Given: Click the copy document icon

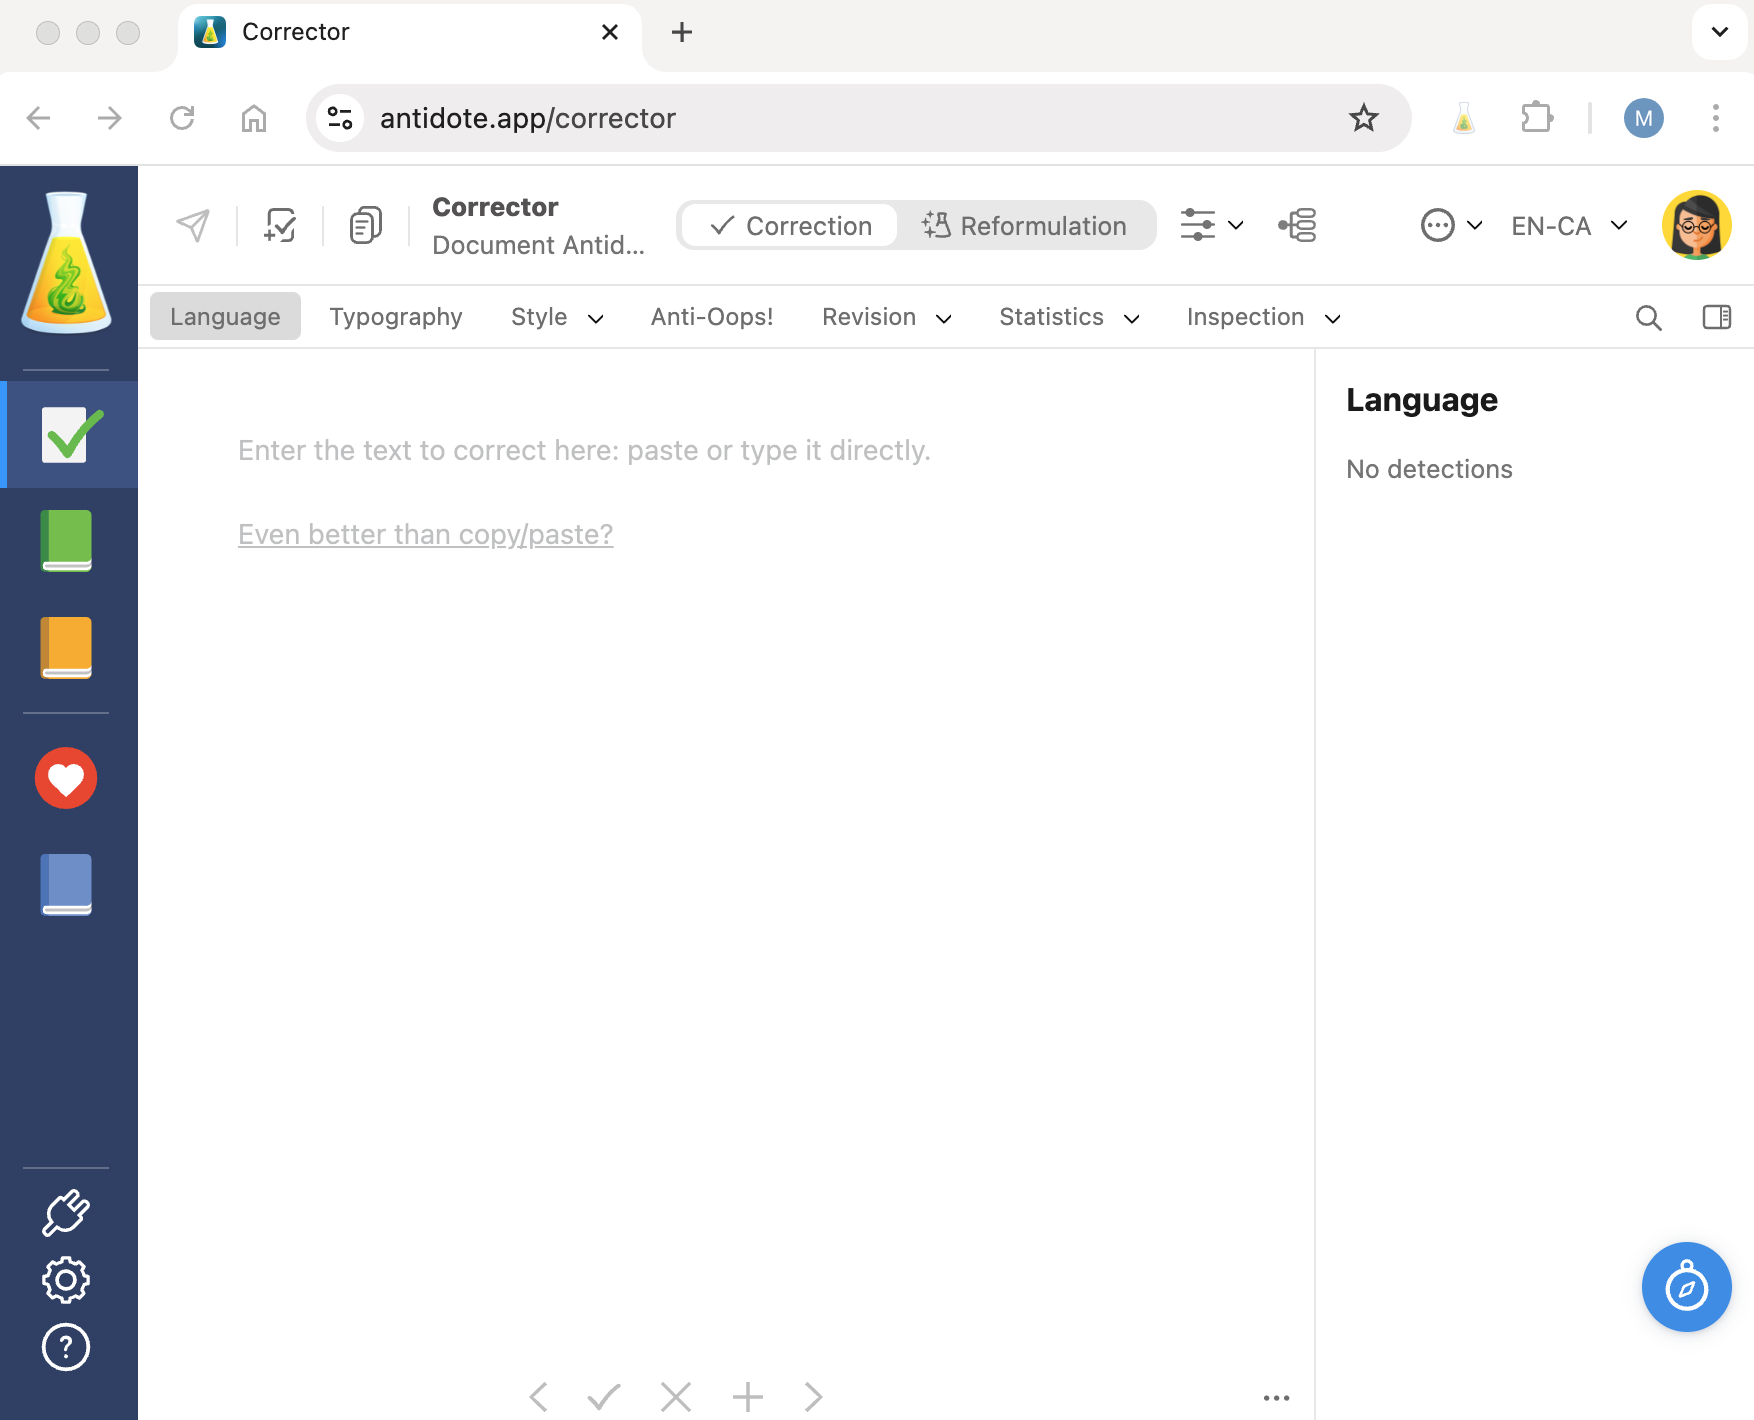Looking at the screenshot, I should (366, 226).
